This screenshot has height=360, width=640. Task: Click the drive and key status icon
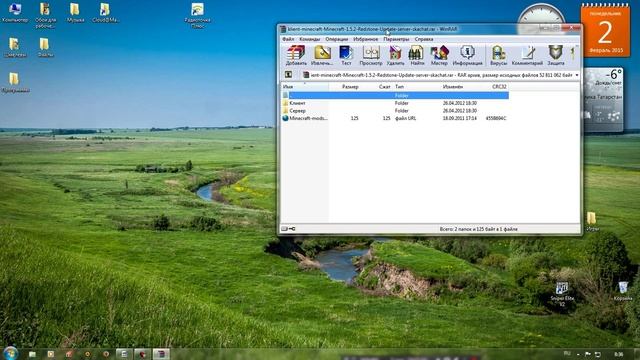pyautogui.click(x=288, y=229)
